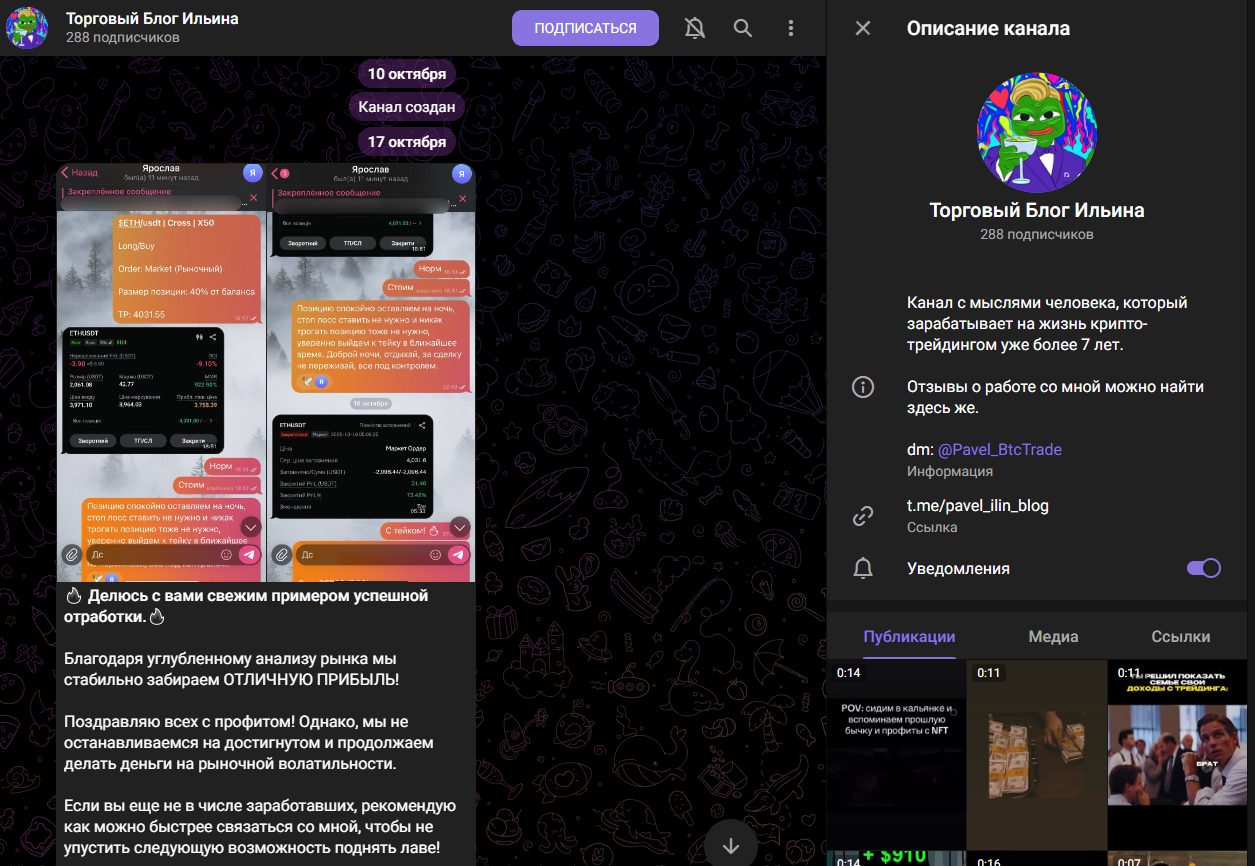Click the bell icon next to Уведомления
1255x866 pixels.
click(x=862, y=568)
